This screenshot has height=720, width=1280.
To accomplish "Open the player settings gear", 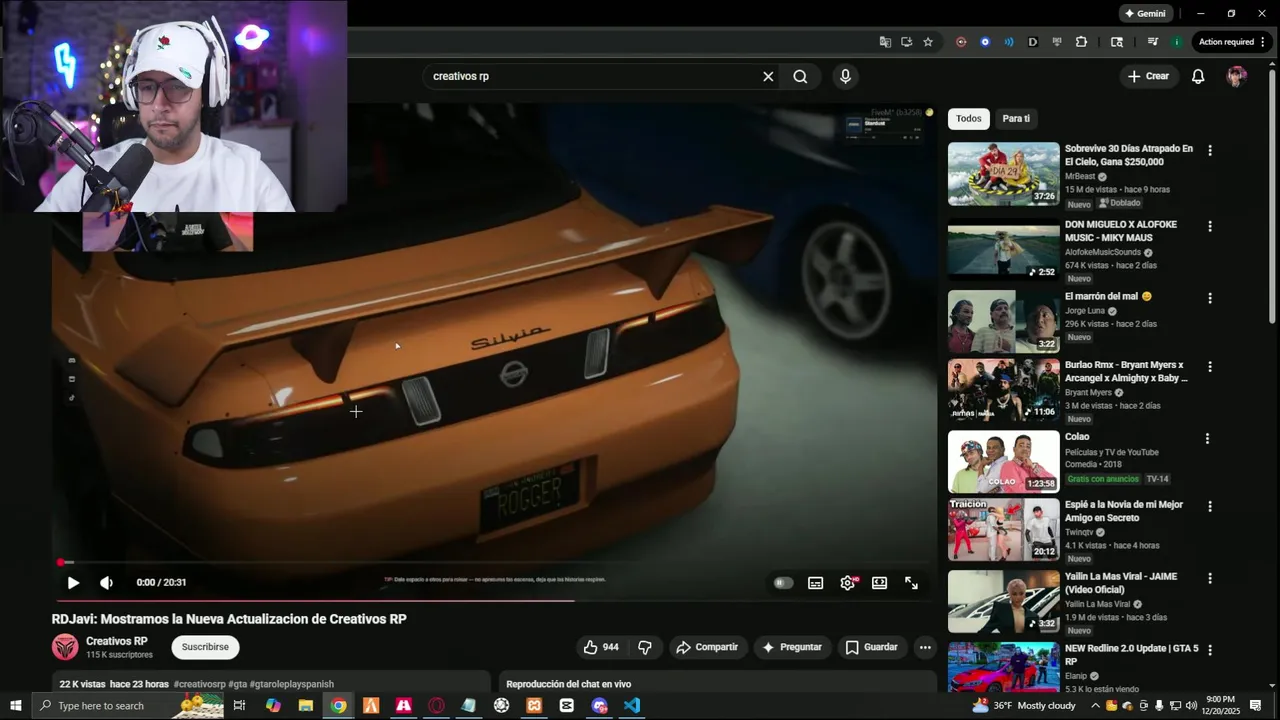I will (x=848, y=583).
